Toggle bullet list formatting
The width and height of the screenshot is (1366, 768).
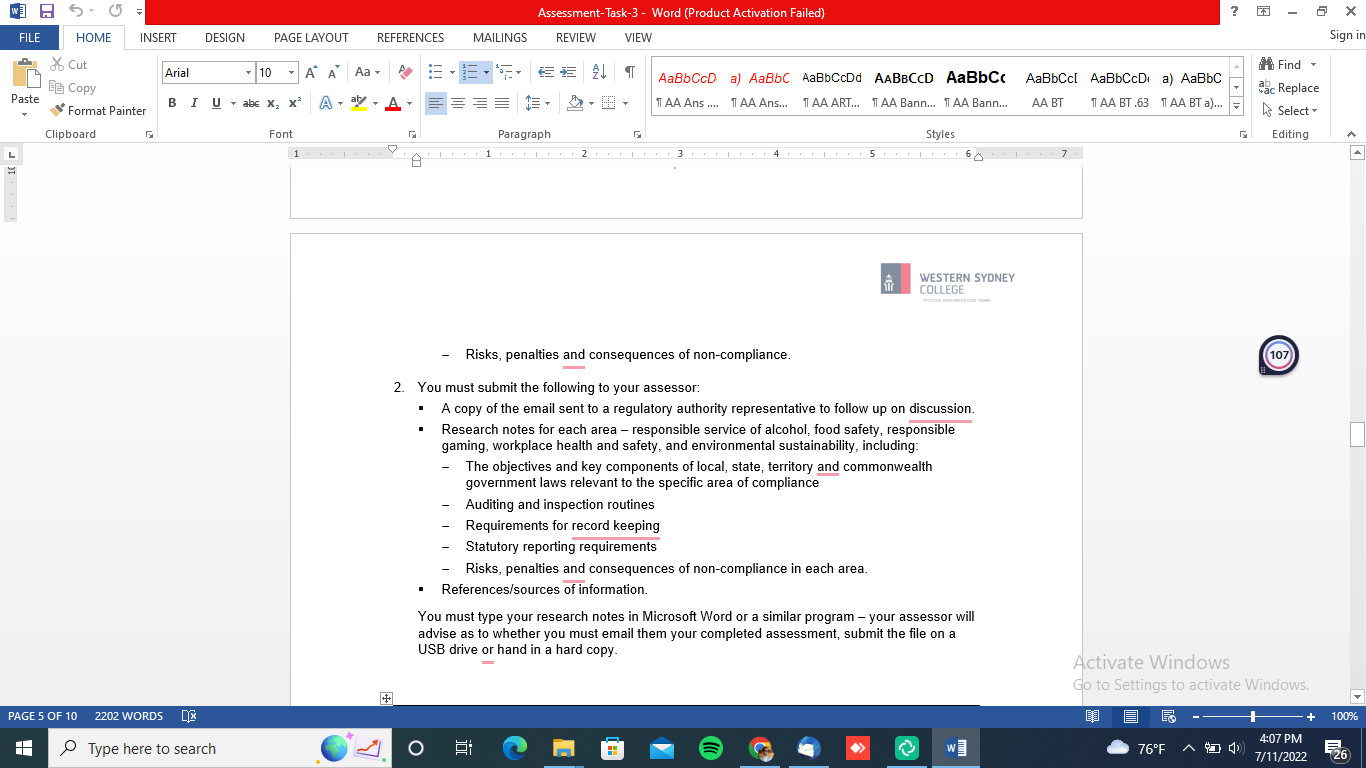(x=435, y=73)
